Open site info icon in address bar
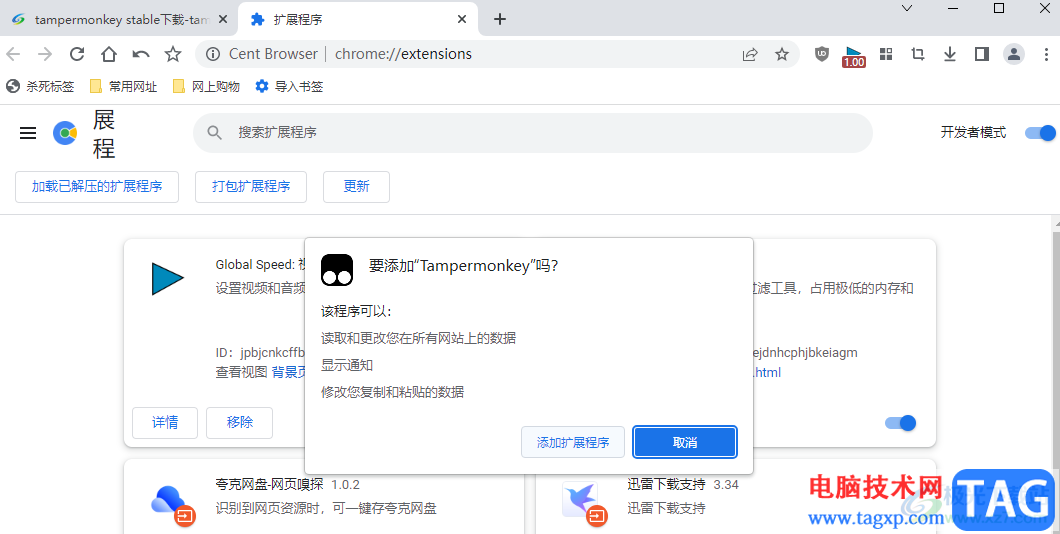 213,54
